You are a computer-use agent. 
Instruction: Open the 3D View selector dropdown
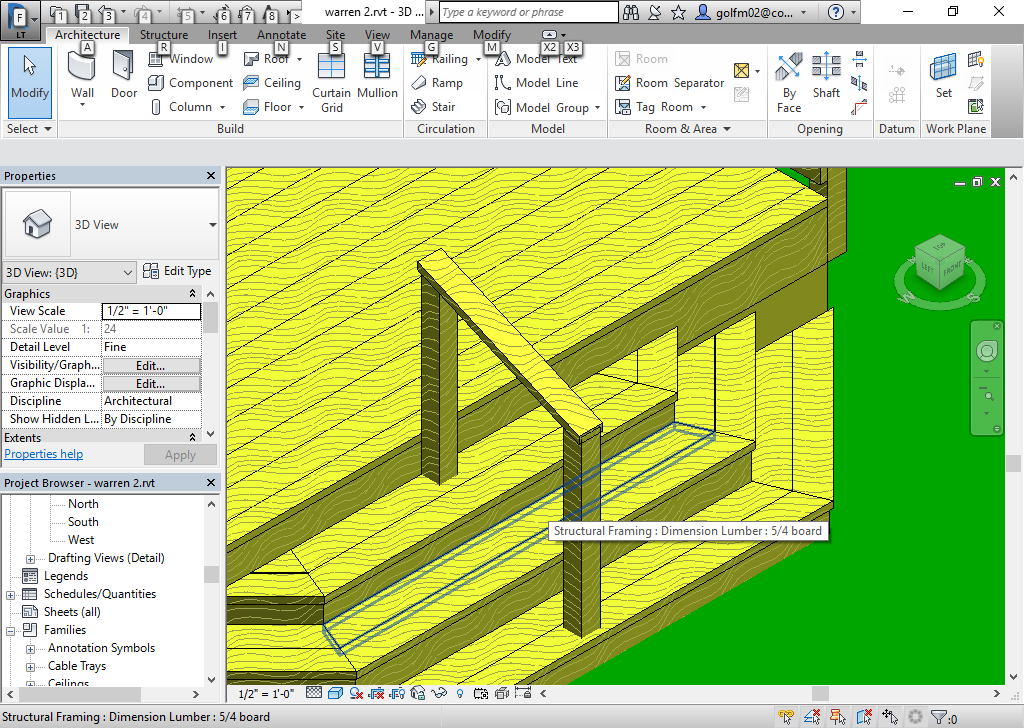coord(127,272)
